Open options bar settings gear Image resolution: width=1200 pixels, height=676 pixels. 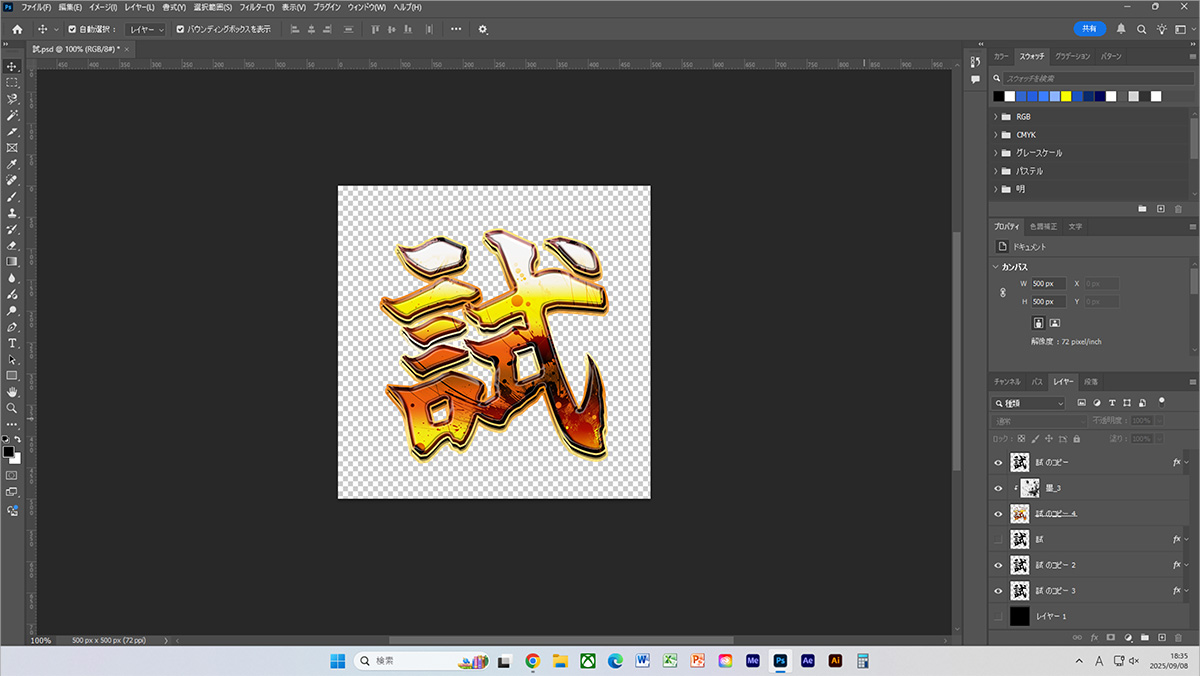pos(483,29)
